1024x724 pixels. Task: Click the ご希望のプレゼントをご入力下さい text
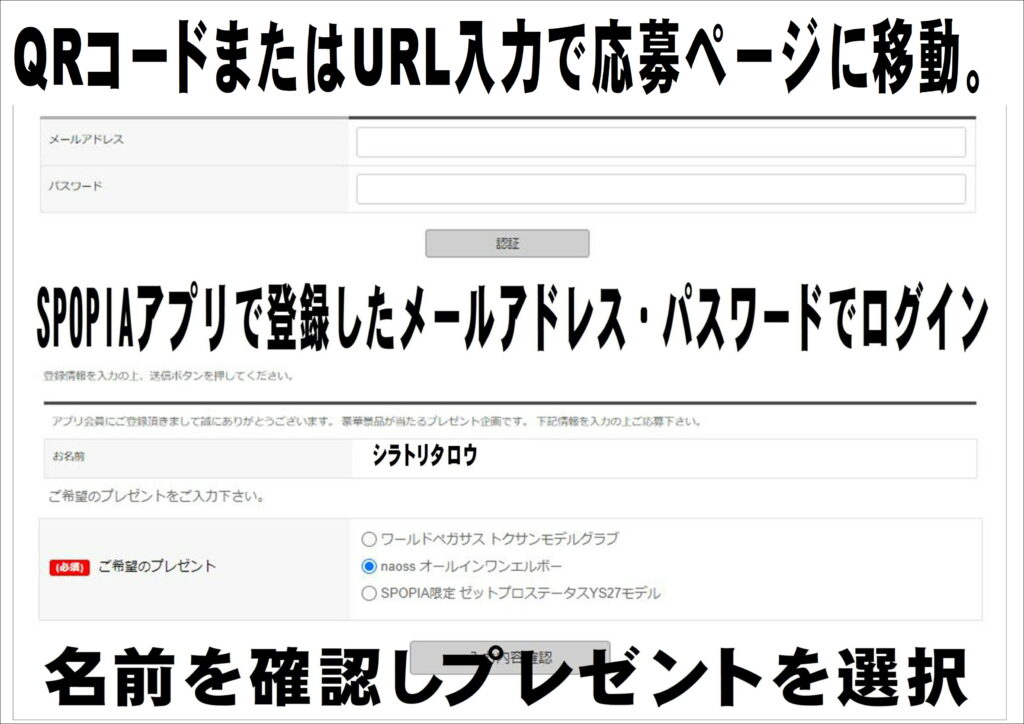coord(157,497)
